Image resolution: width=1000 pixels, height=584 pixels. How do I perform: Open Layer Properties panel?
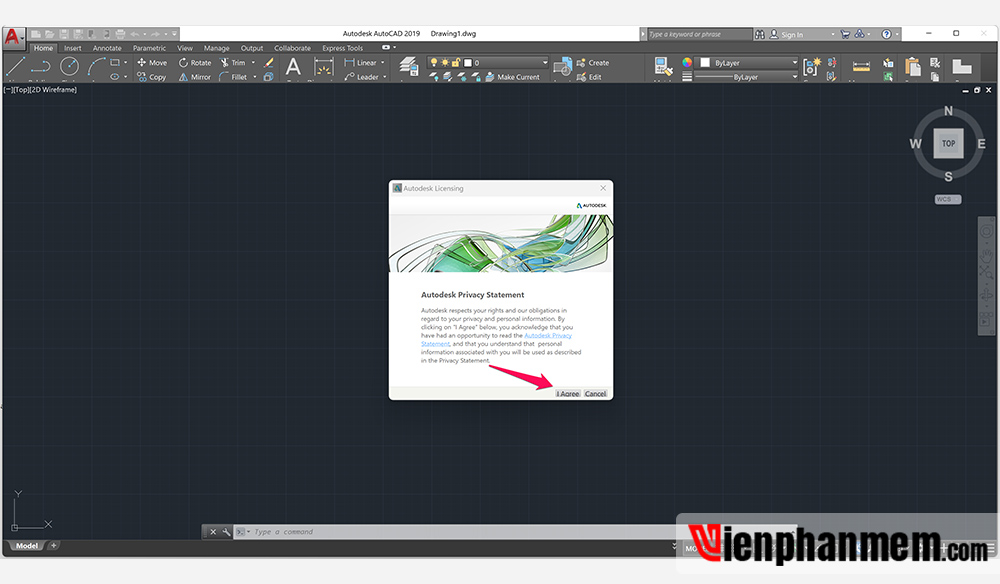[x=408, y=67]
